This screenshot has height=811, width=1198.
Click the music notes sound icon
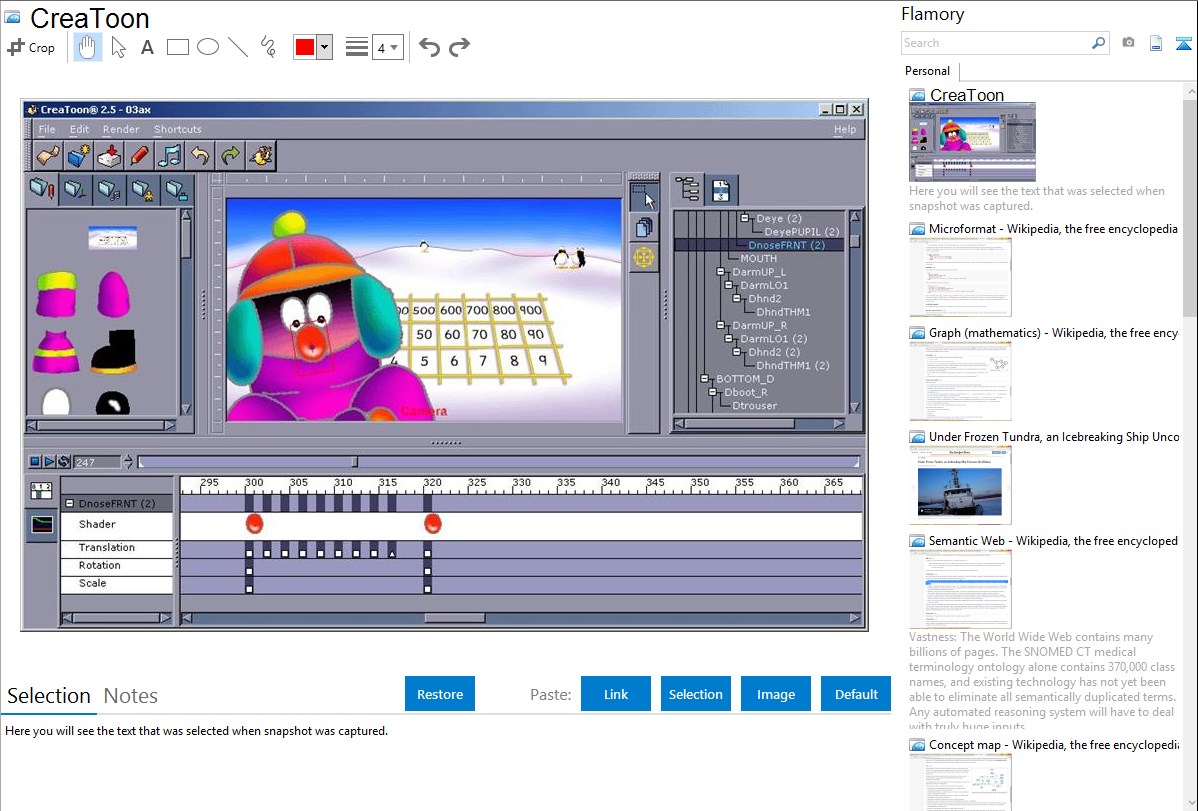coord(170,156)
